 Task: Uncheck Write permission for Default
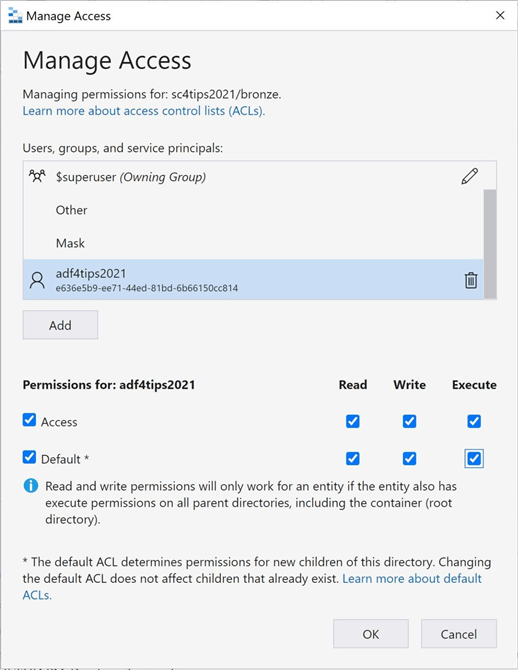point(409,458)
